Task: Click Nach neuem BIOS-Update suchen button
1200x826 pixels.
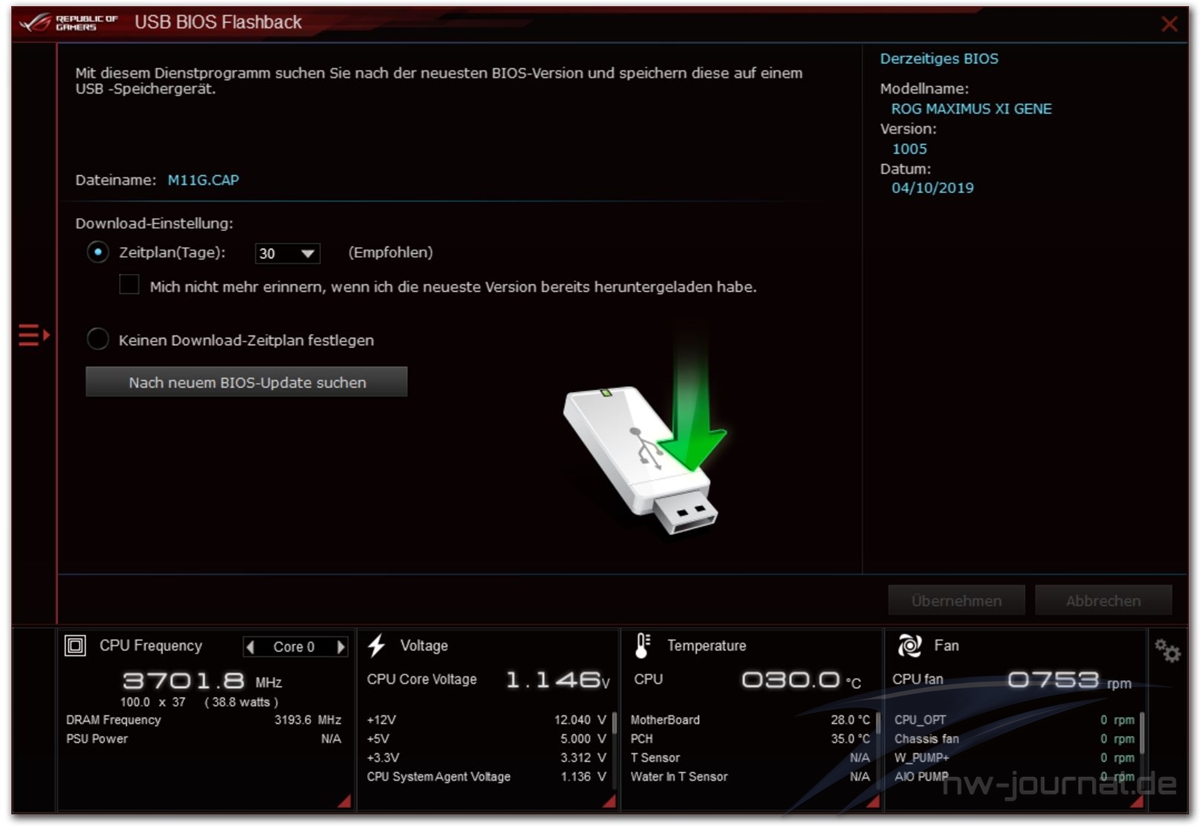Action: pos(246,382)
